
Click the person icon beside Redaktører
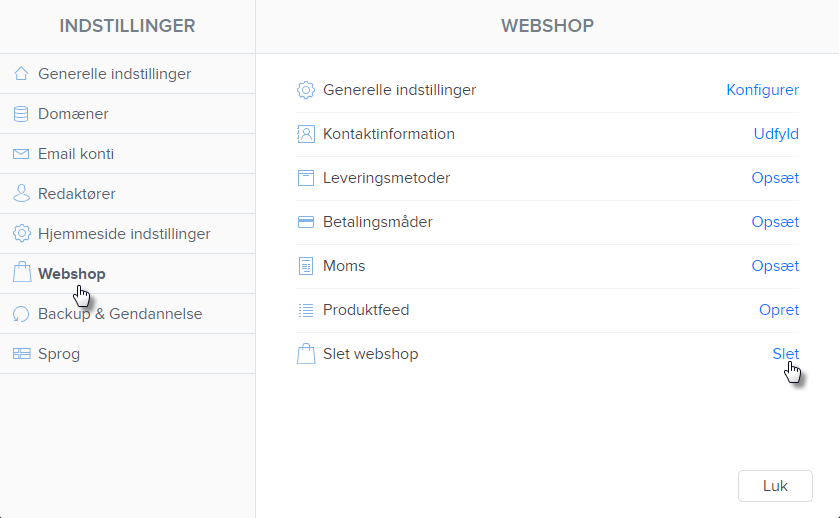pos(21,194)
